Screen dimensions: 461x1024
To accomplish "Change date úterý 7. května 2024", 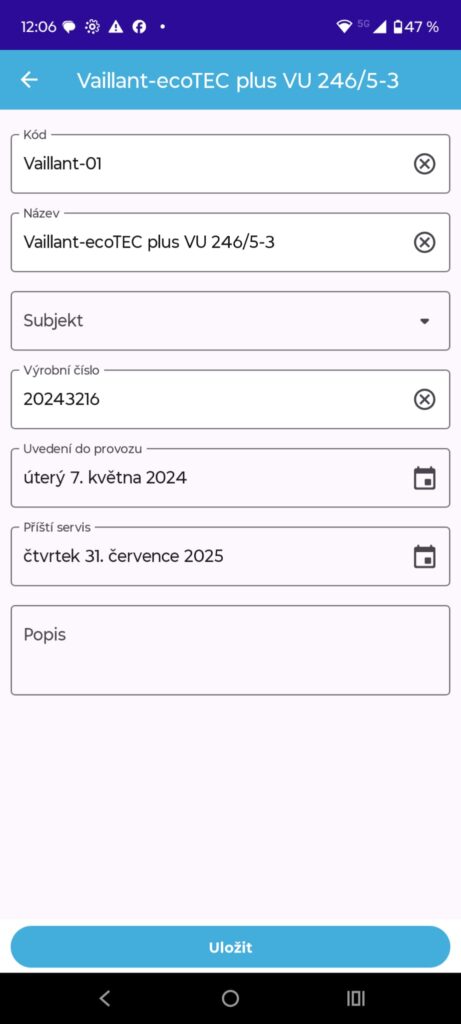I will 105,478.
